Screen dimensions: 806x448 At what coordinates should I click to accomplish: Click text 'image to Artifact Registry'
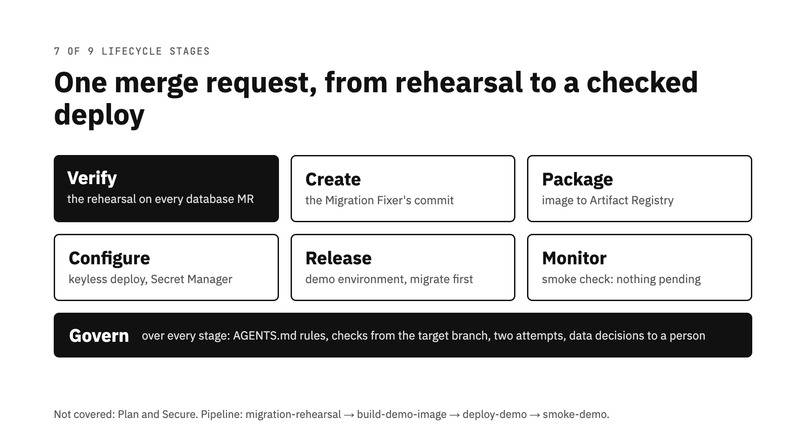(608, 200)
